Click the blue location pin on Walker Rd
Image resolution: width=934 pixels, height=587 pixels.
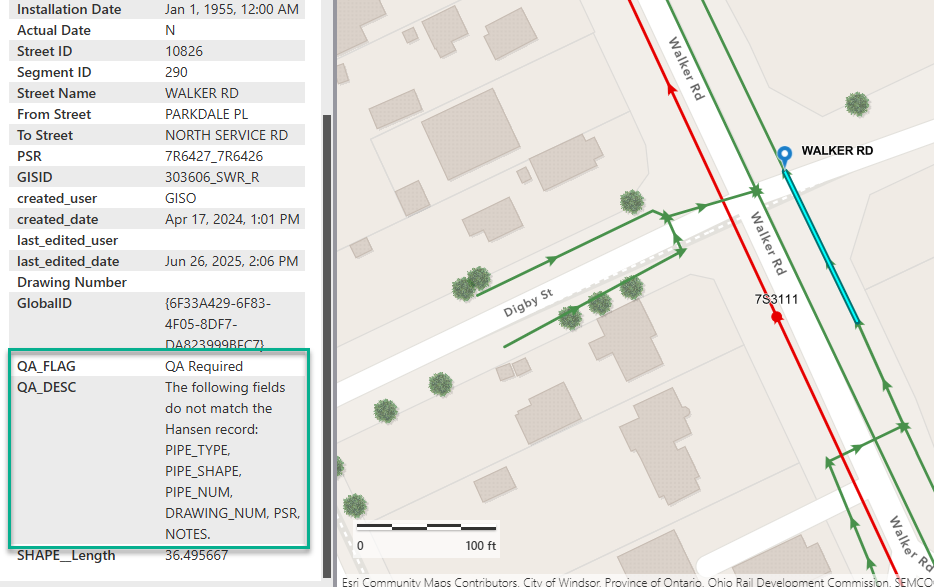785,155
